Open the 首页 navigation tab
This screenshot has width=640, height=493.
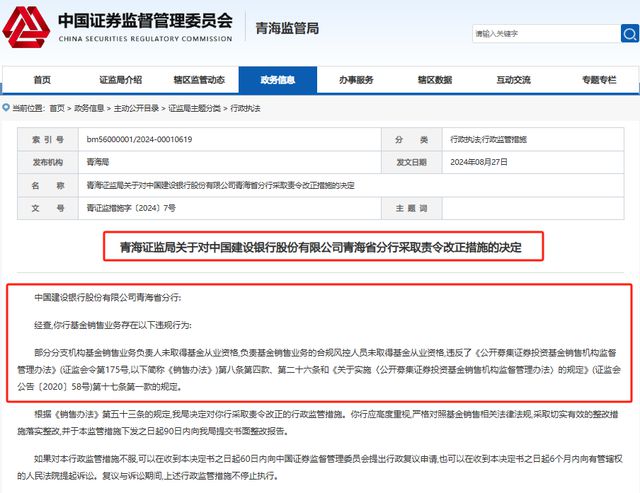tap(42, 80)
